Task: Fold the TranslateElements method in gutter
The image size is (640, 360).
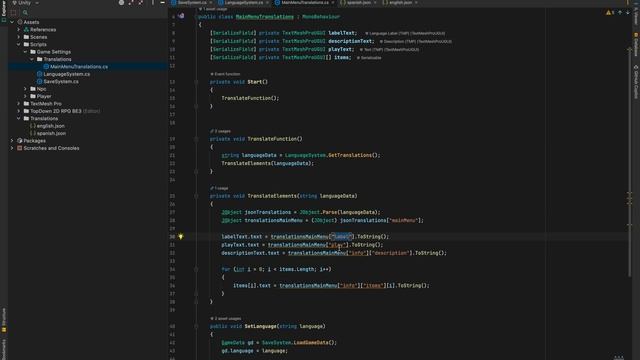Action: click(x=196, y=196)
